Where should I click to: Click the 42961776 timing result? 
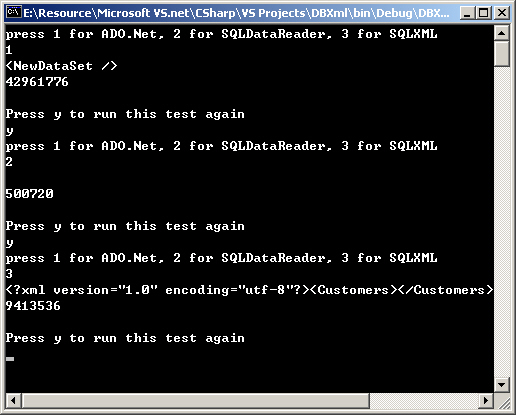pyautogui.click(x=37, y=82)
